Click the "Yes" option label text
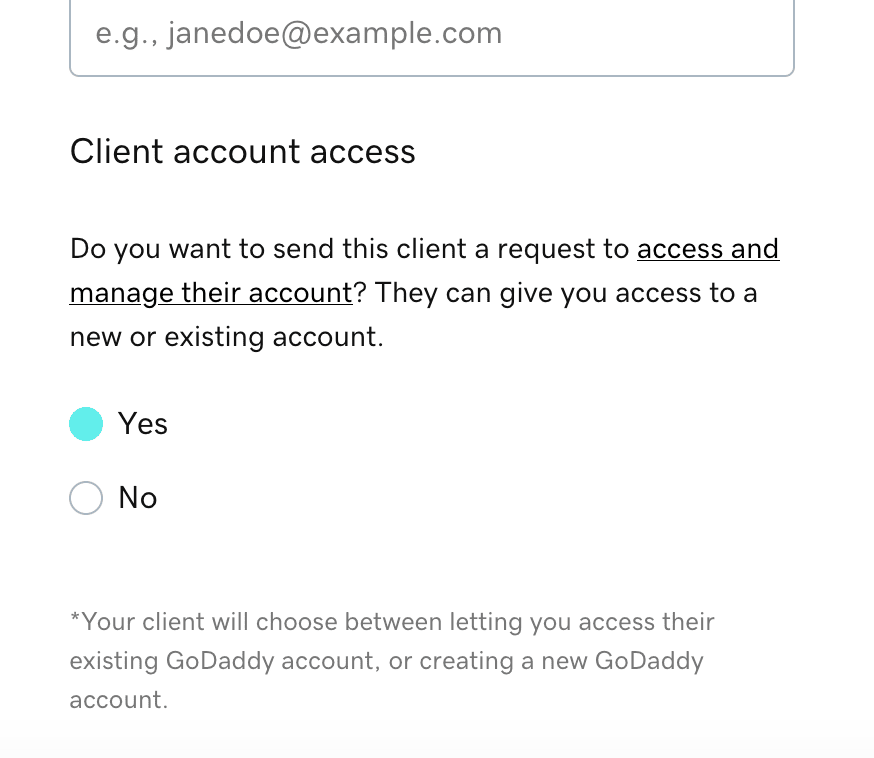This screenshot has width=874, height=758. tap(143, 424)
